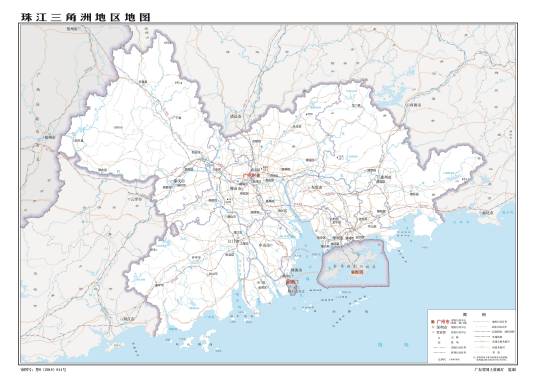
Task: Click the red Hong Kong label inside the SAR boundary
Action: pyautogui.click(x=357, y=272)
